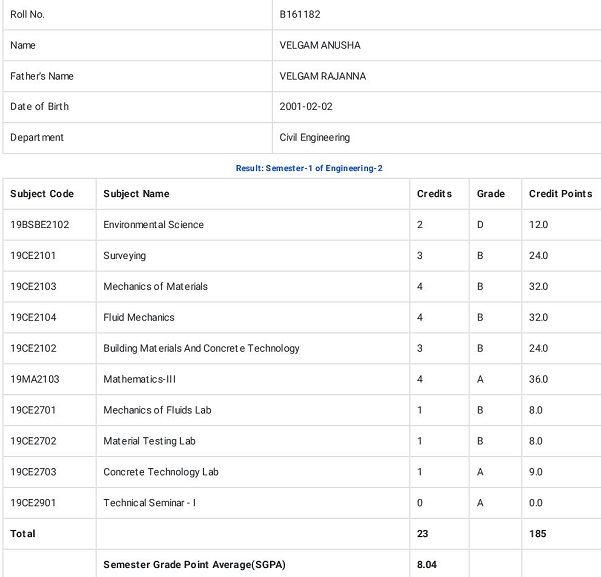Viewport: 601px width, 577px height.
Task: Click the Credits column header
Action: pyautogui.click(x=434, y=194)
